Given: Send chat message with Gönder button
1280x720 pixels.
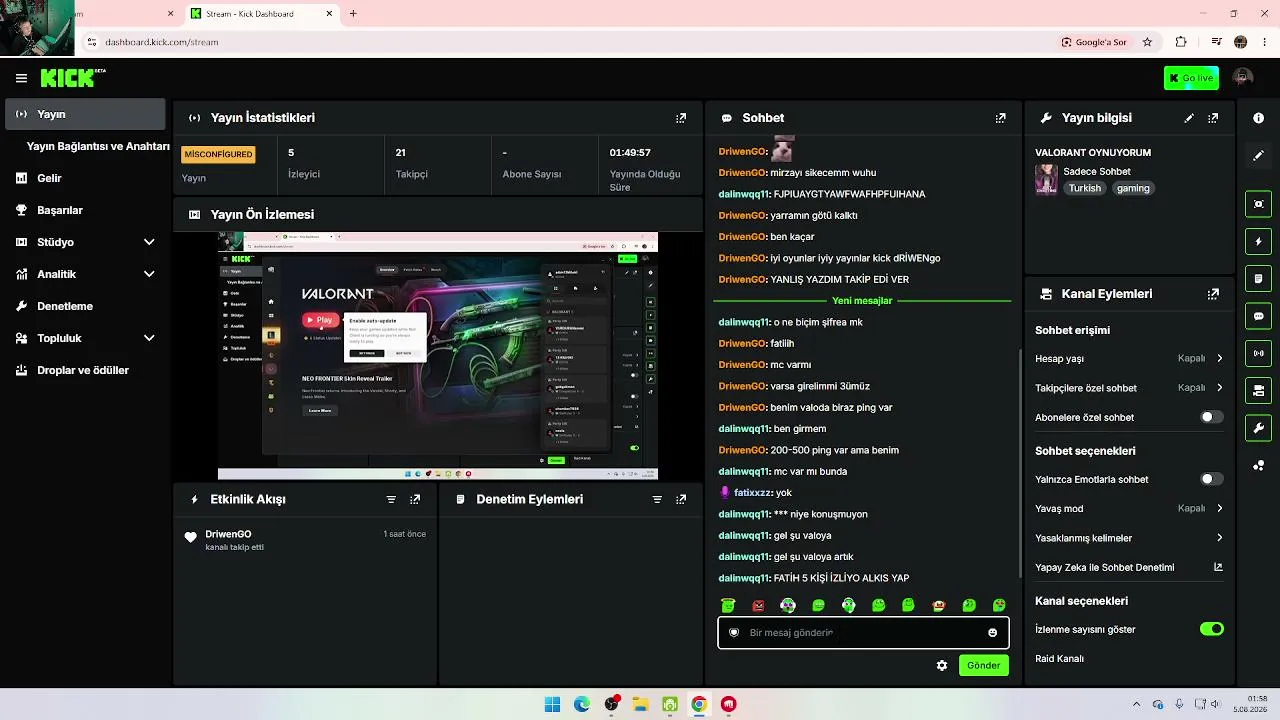Looking at the screenshot, I should click(x=983, y=665).
